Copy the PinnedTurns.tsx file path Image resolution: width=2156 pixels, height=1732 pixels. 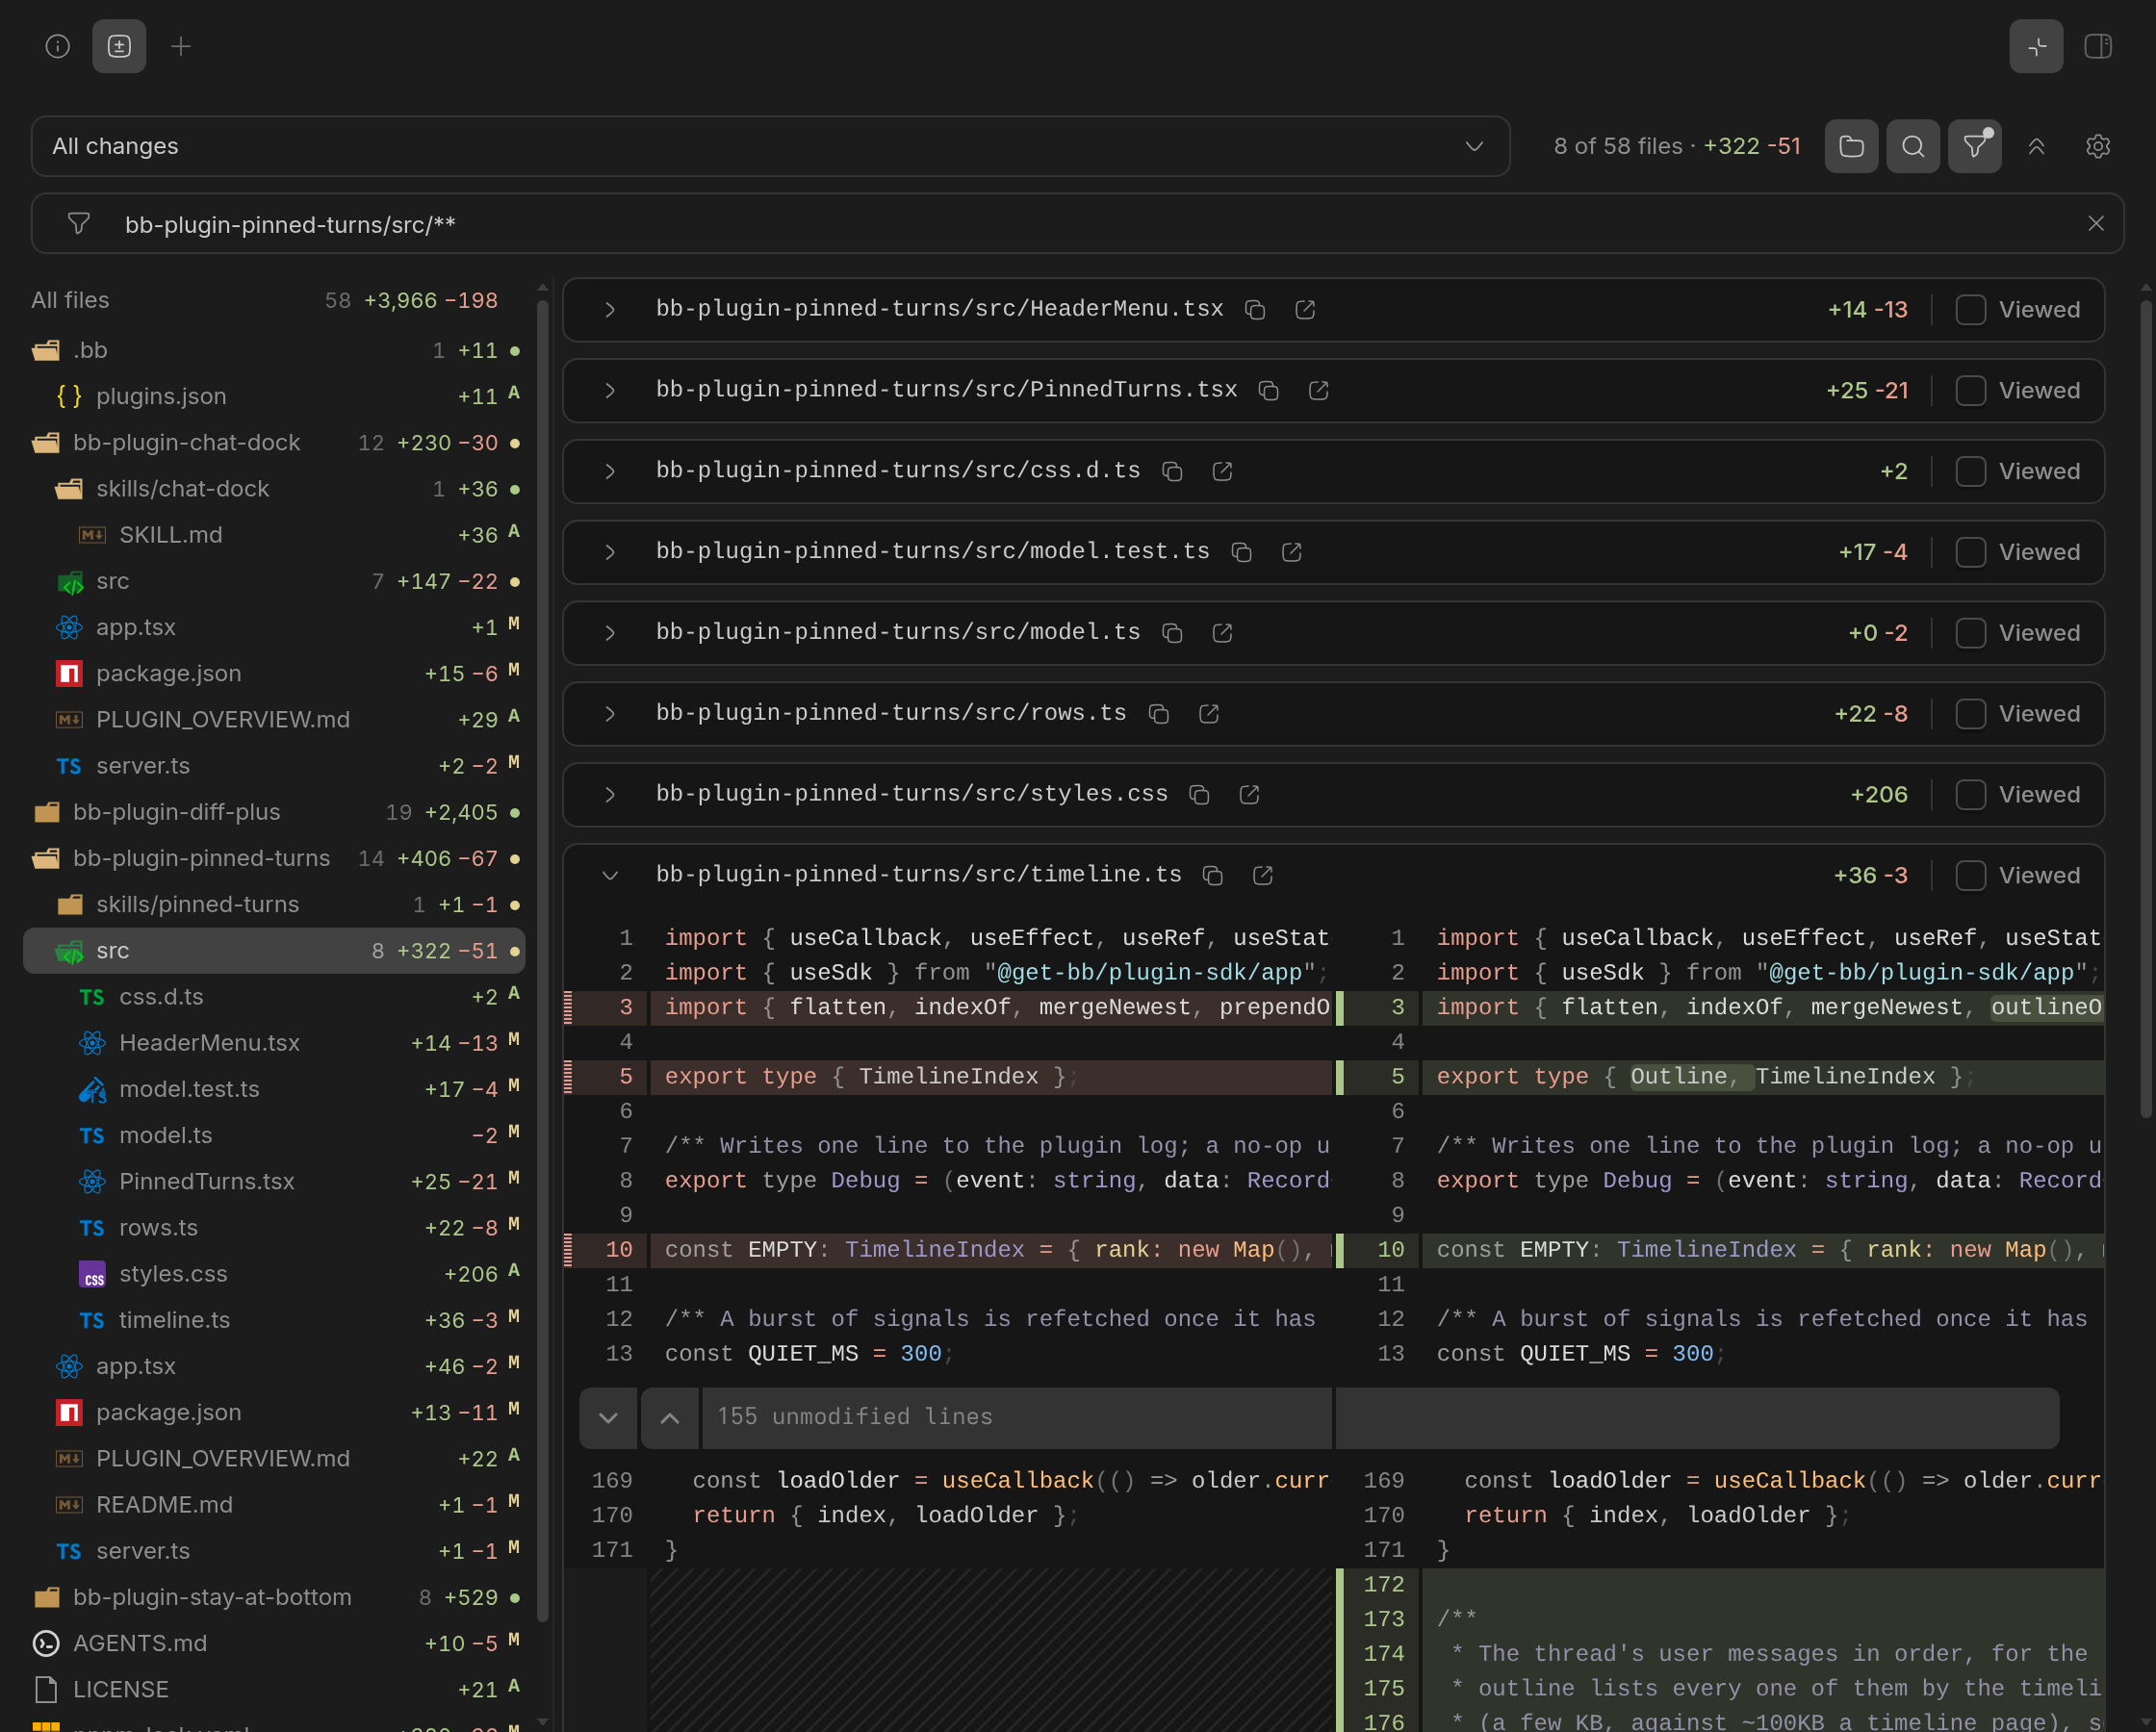[1269, 391]
